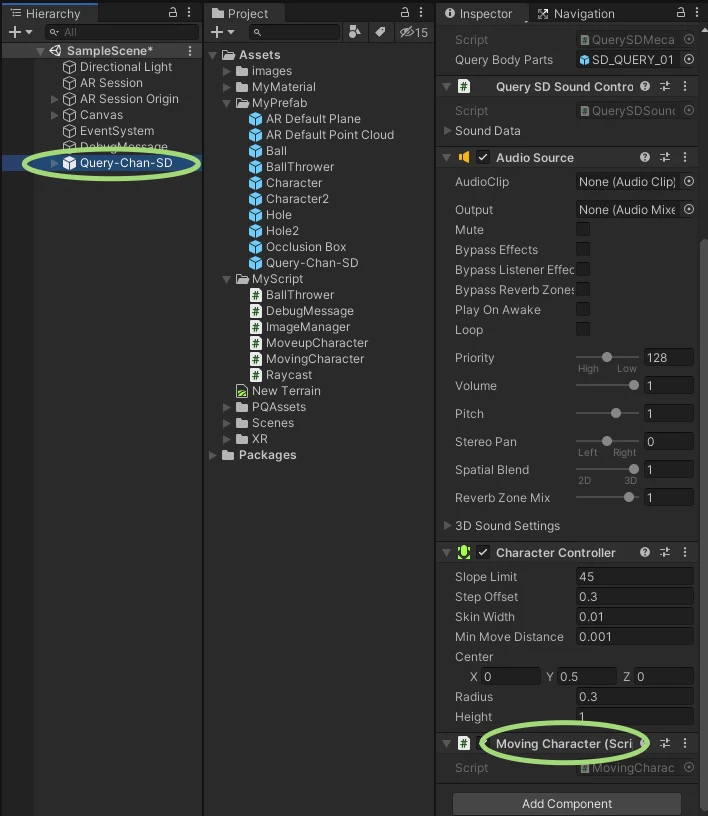708x816 pixels.
Task: Click object picker for Output field
Action: click(x=689, y=209)
